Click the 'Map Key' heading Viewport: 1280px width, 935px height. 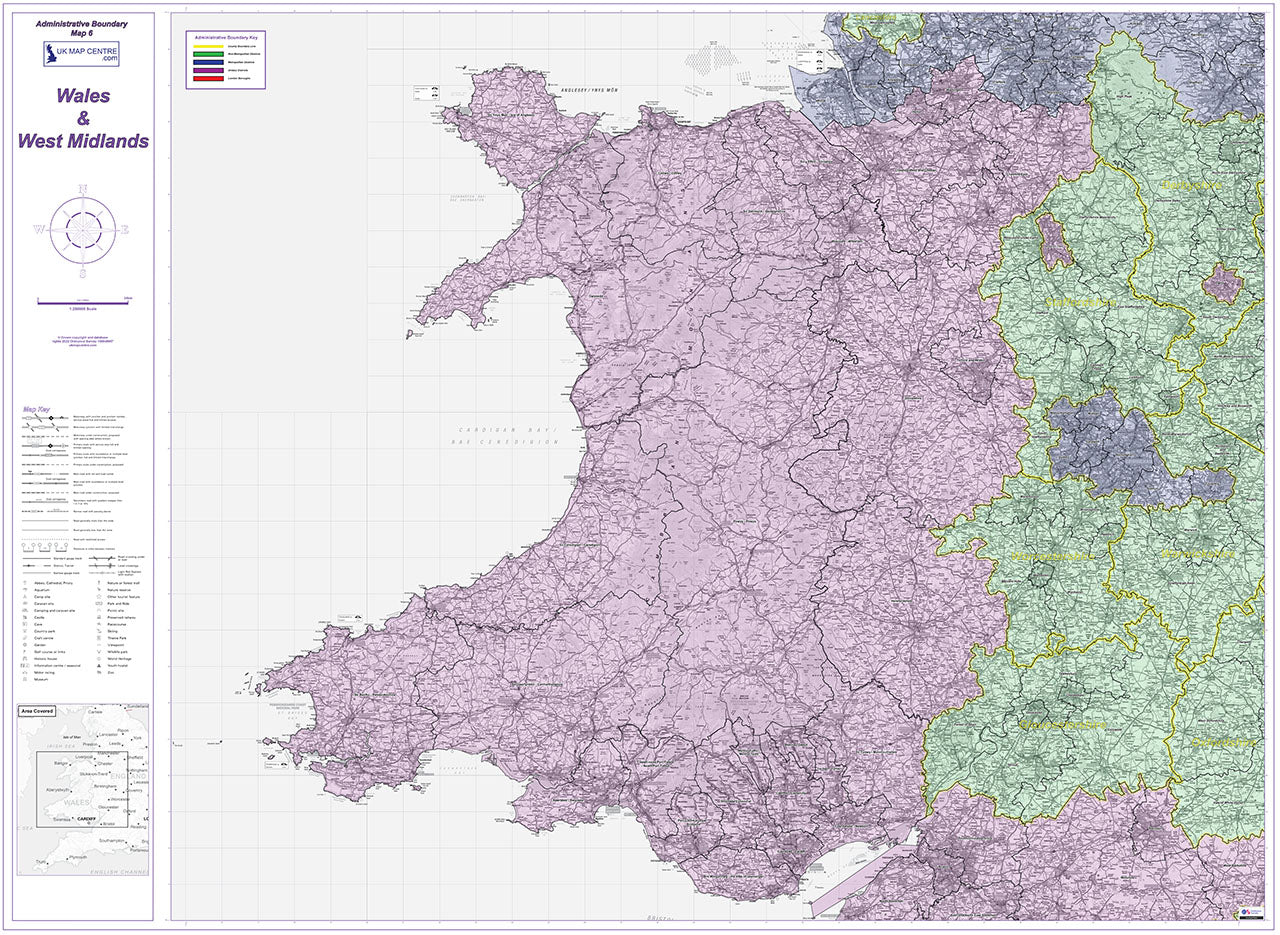coord(36,409)
